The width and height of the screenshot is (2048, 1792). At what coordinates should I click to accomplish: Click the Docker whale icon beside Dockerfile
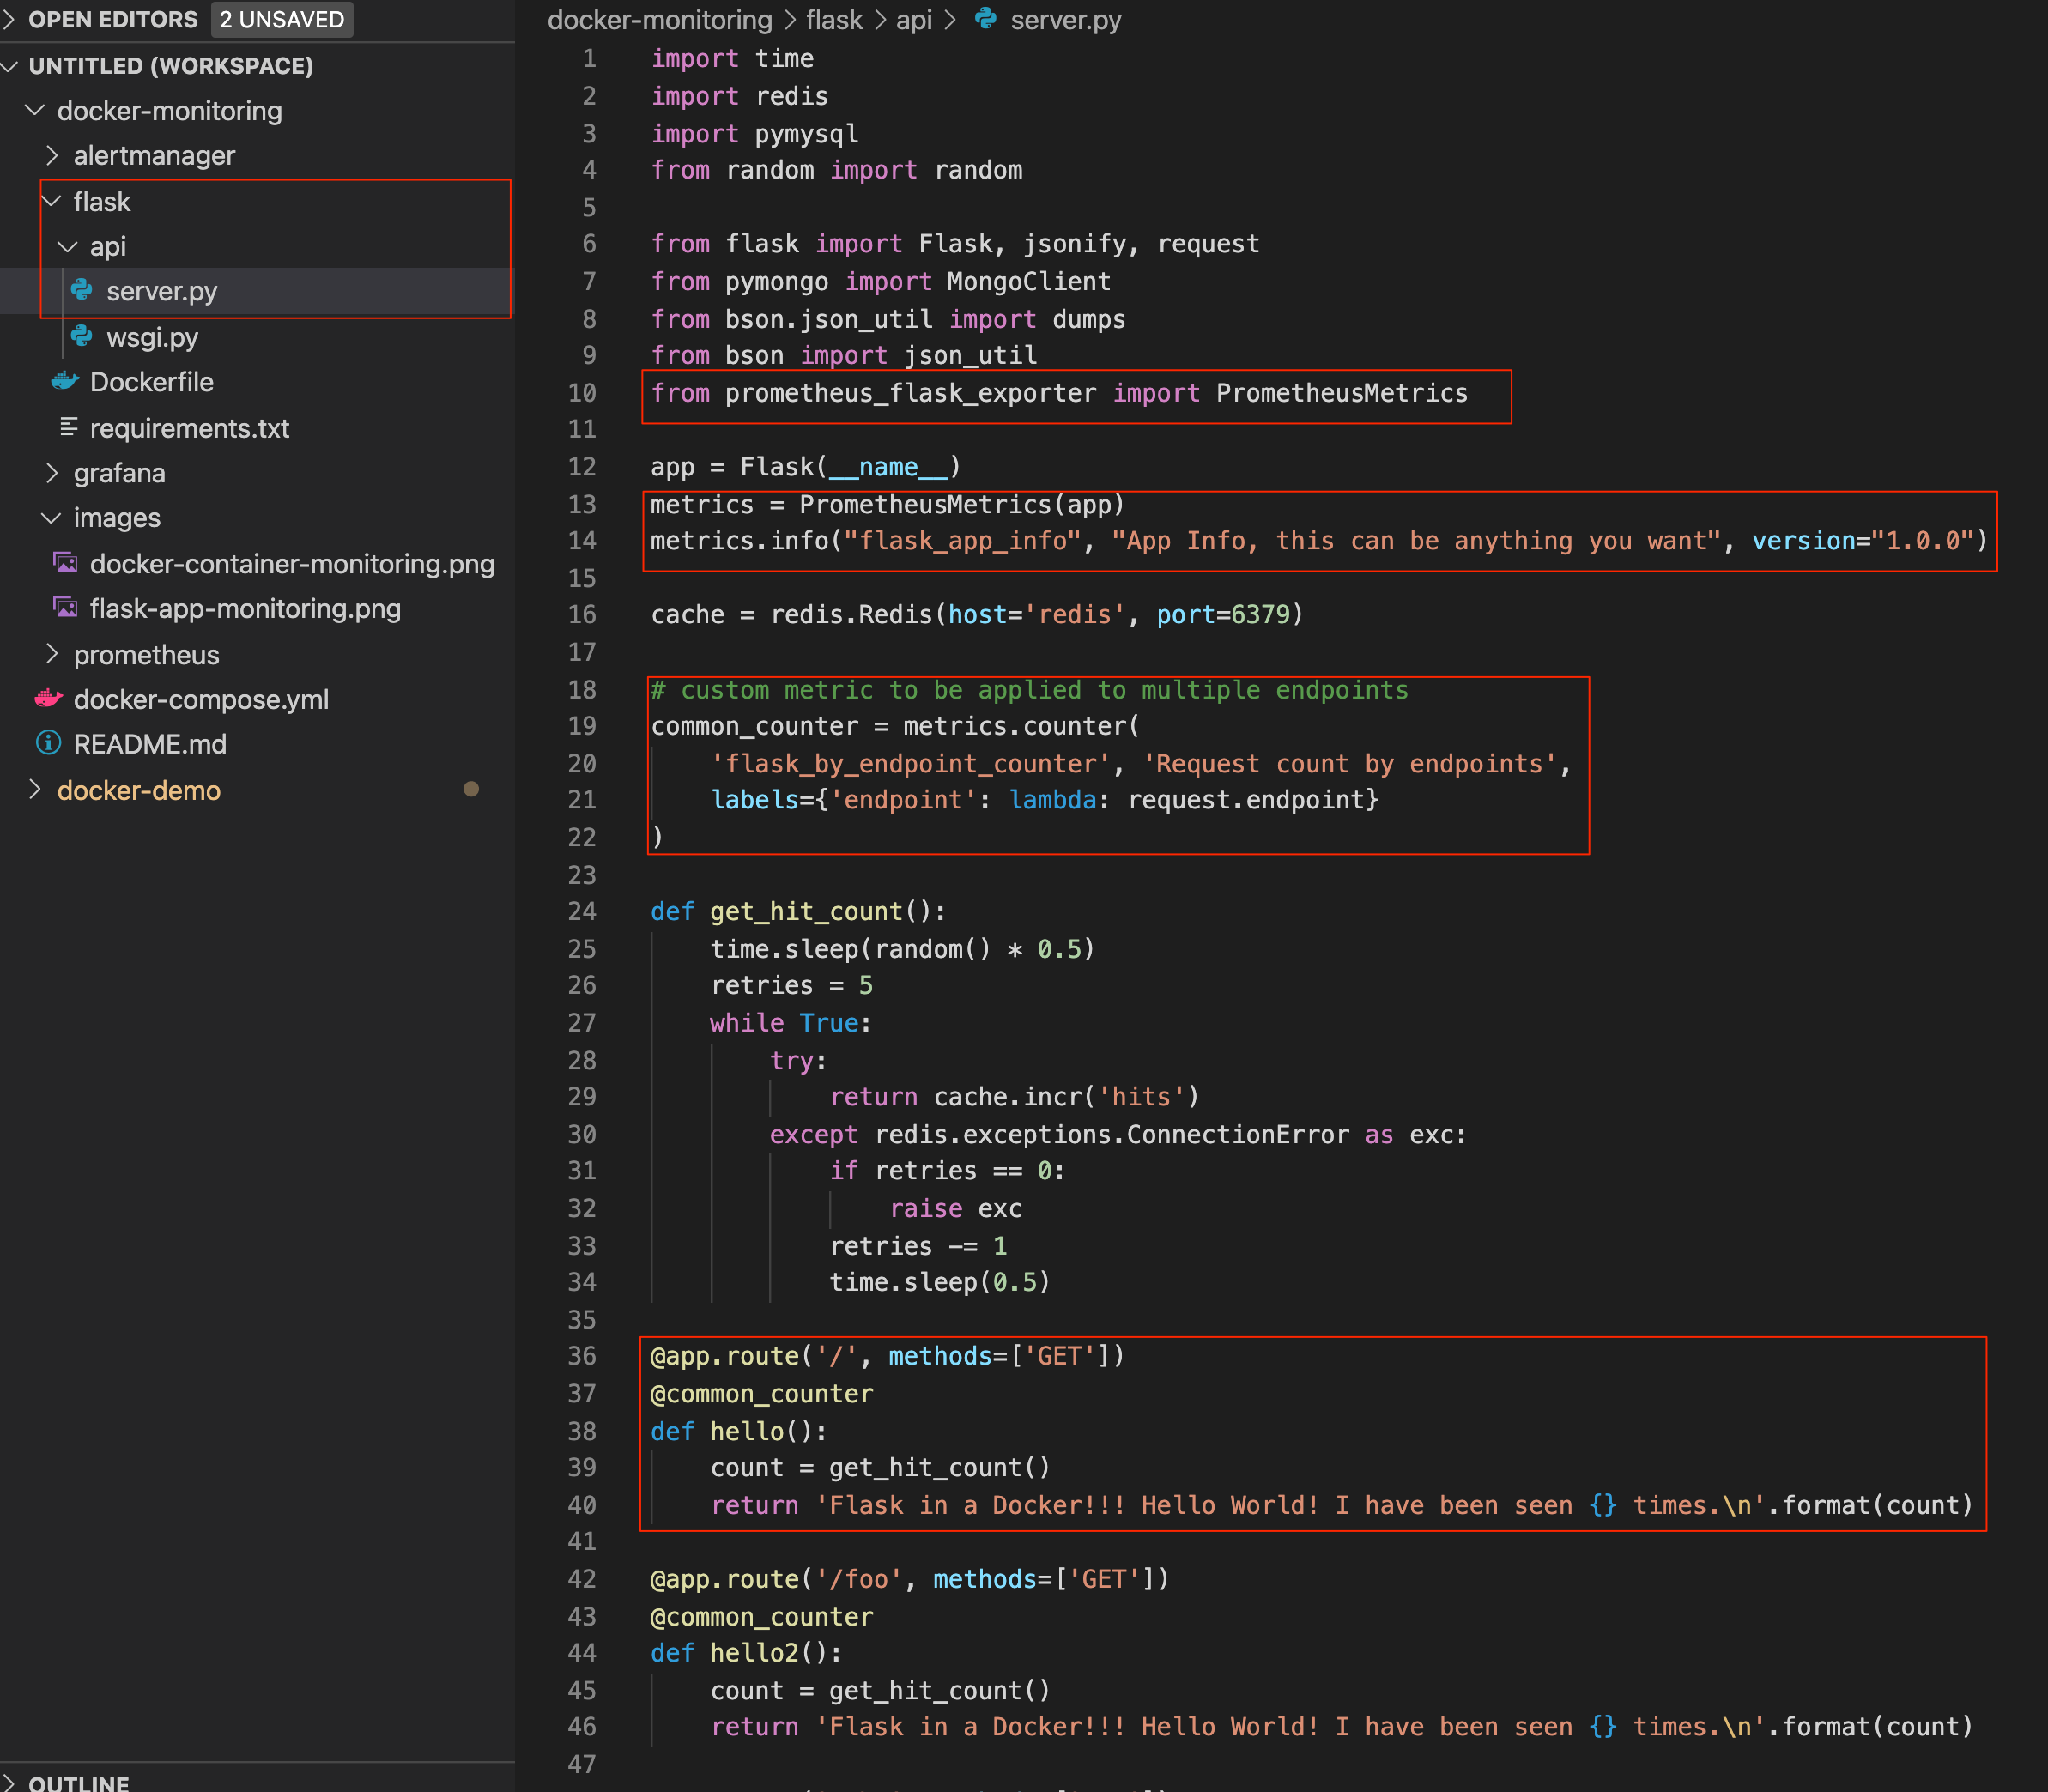pos(65,382)
